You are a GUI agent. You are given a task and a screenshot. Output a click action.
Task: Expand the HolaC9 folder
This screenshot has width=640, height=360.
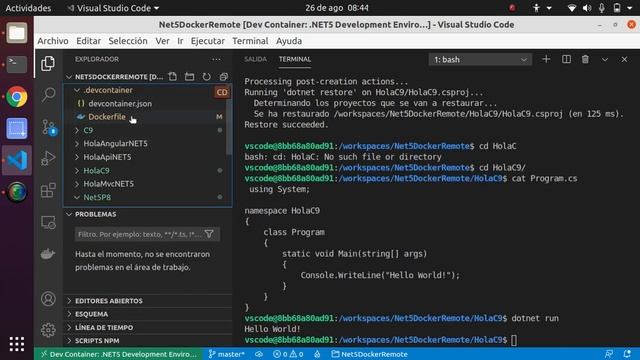coord(147,171)
